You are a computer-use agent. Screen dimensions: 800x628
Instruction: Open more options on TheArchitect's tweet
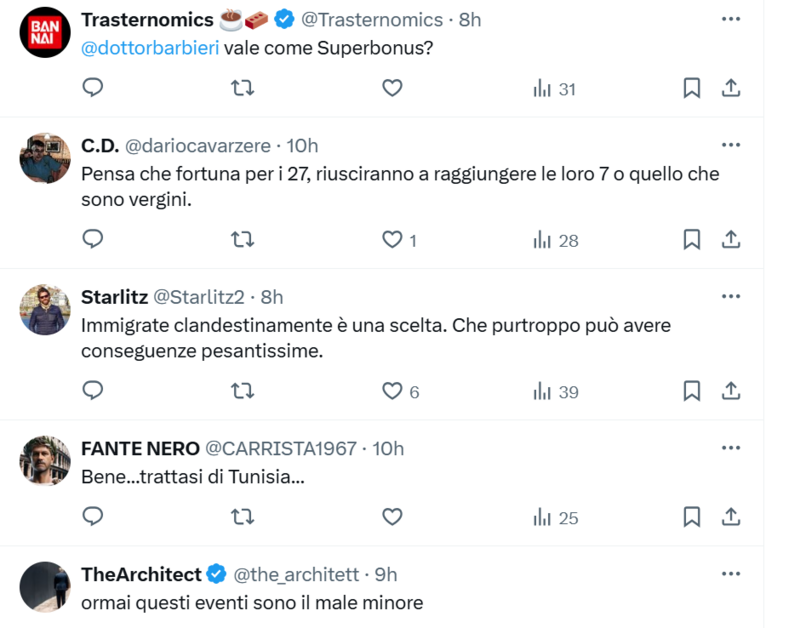click(x=731, y=574)
